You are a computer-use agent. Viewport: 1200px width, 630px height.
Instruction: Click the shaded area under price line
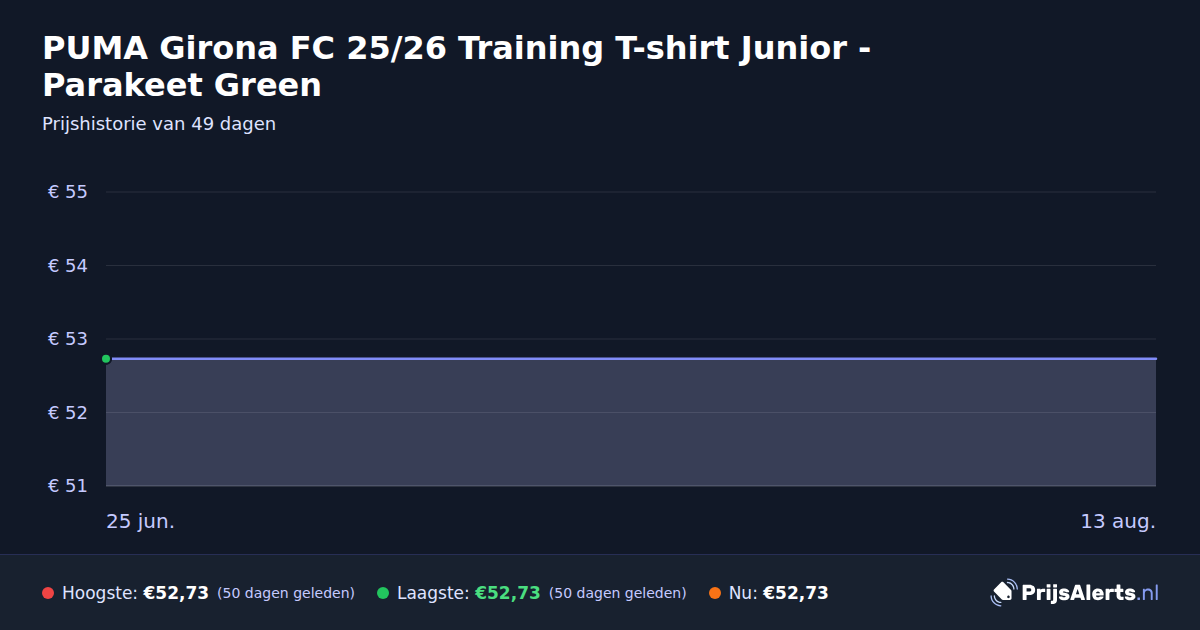click(x=631, y=423)
